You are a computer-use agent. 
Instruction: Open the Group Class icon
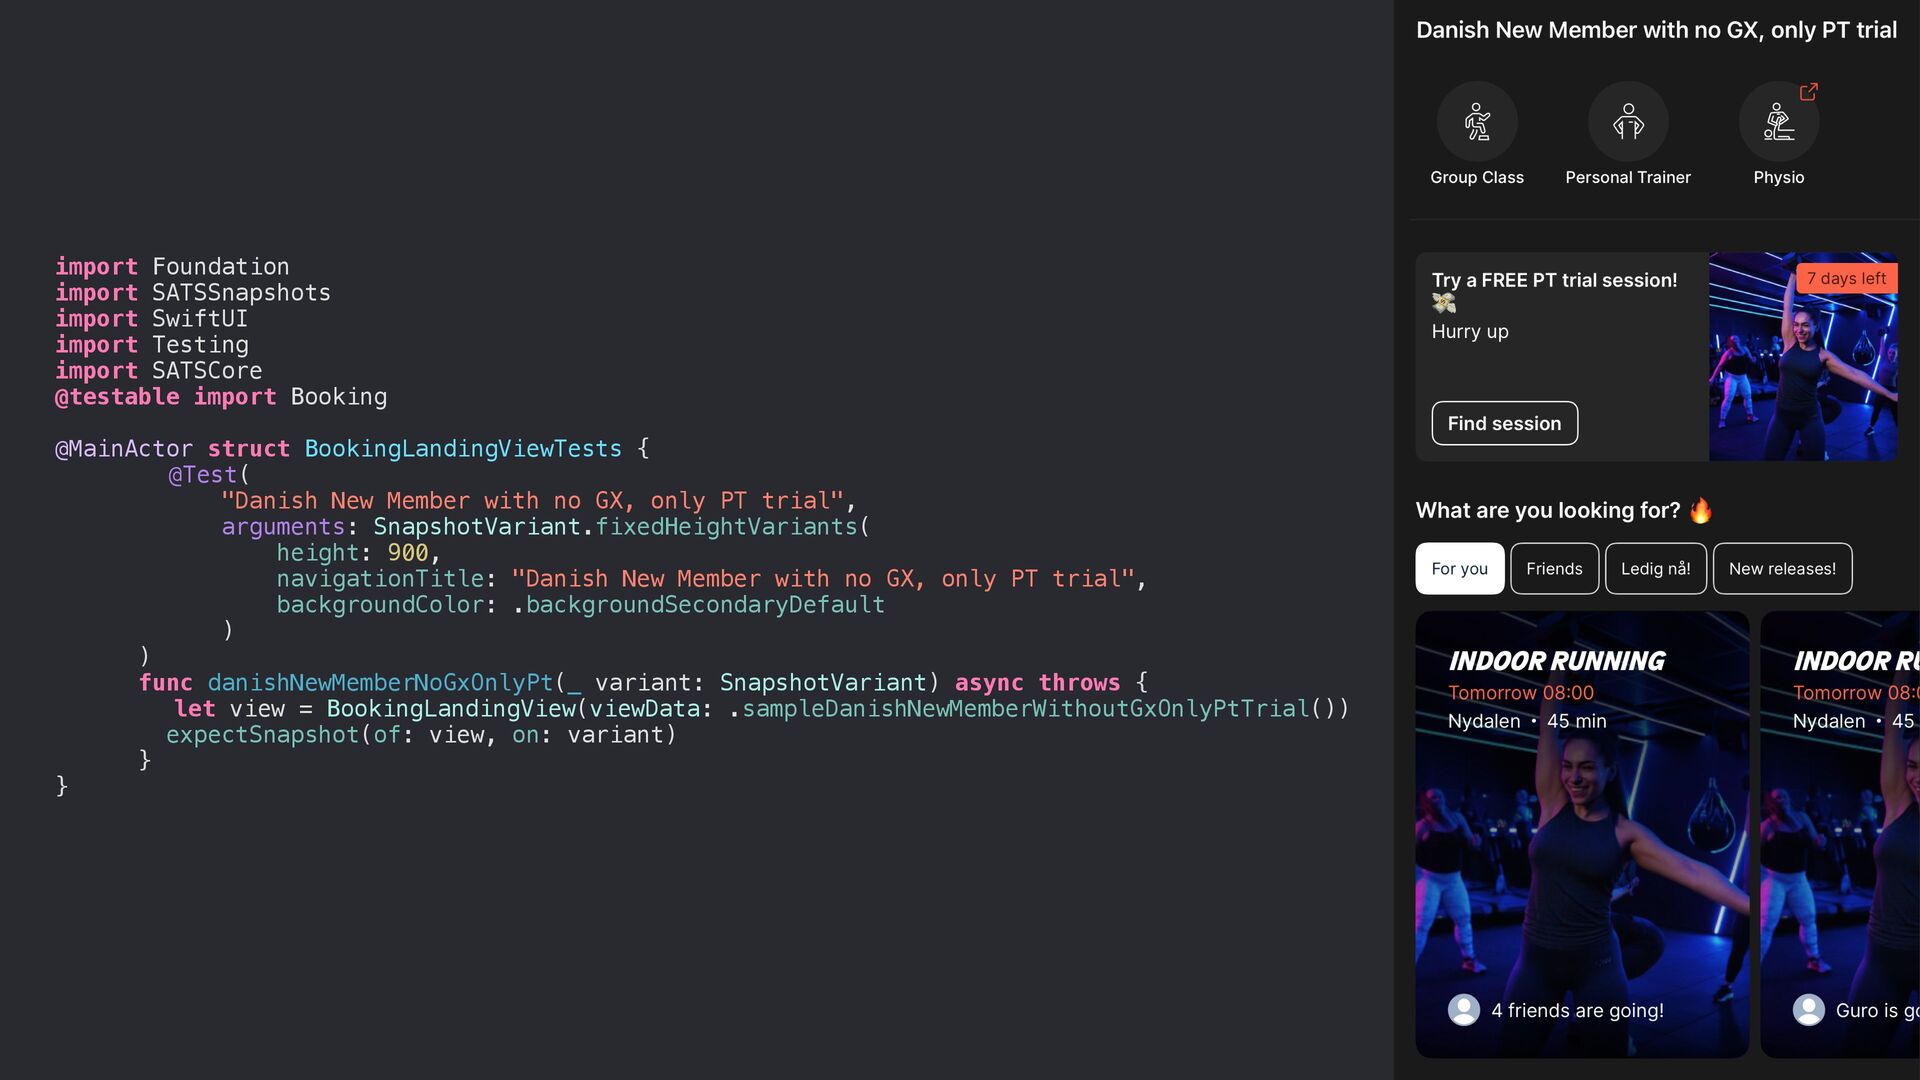1477,122
